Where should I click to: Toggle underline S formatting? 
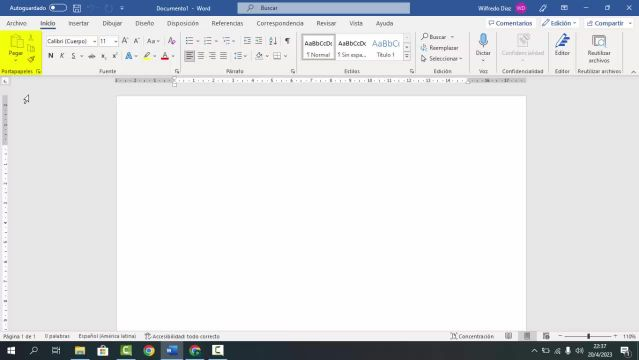73,56
